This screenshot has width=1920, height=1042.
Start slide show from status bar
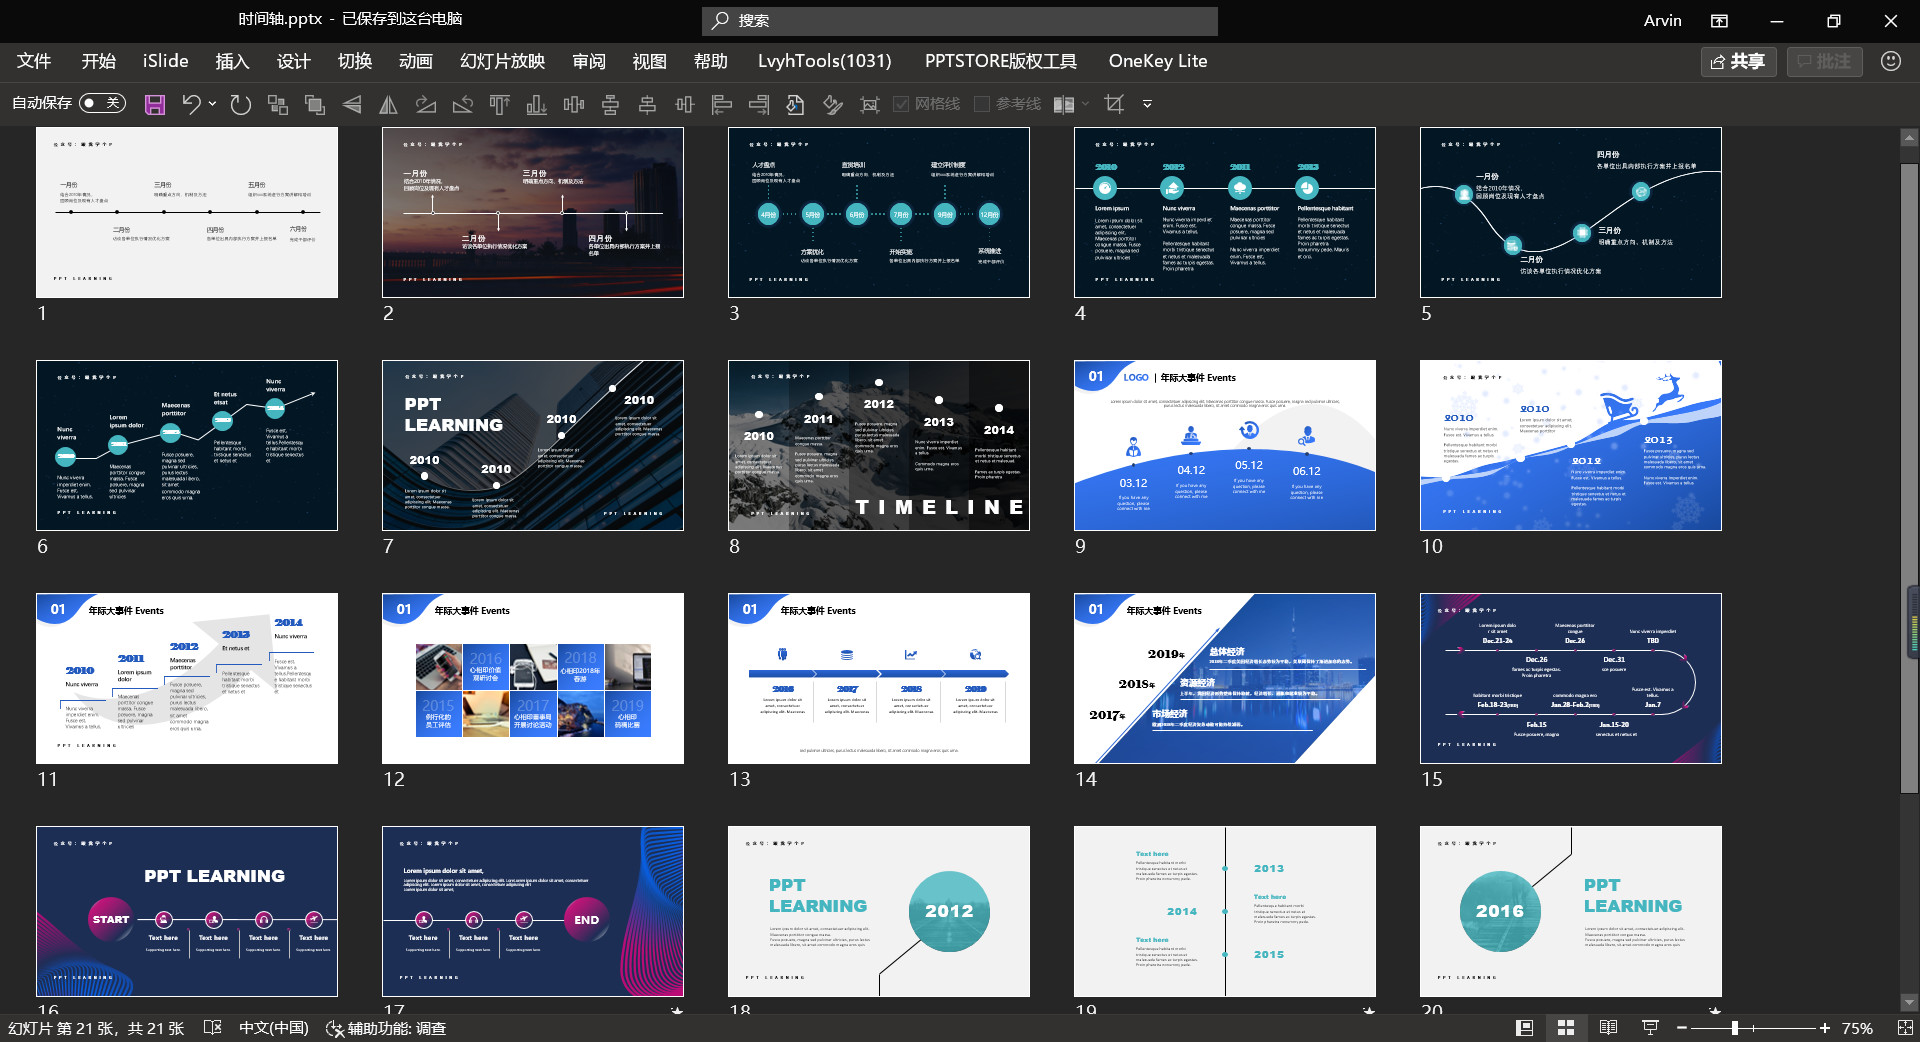tap(1650, 1028)
